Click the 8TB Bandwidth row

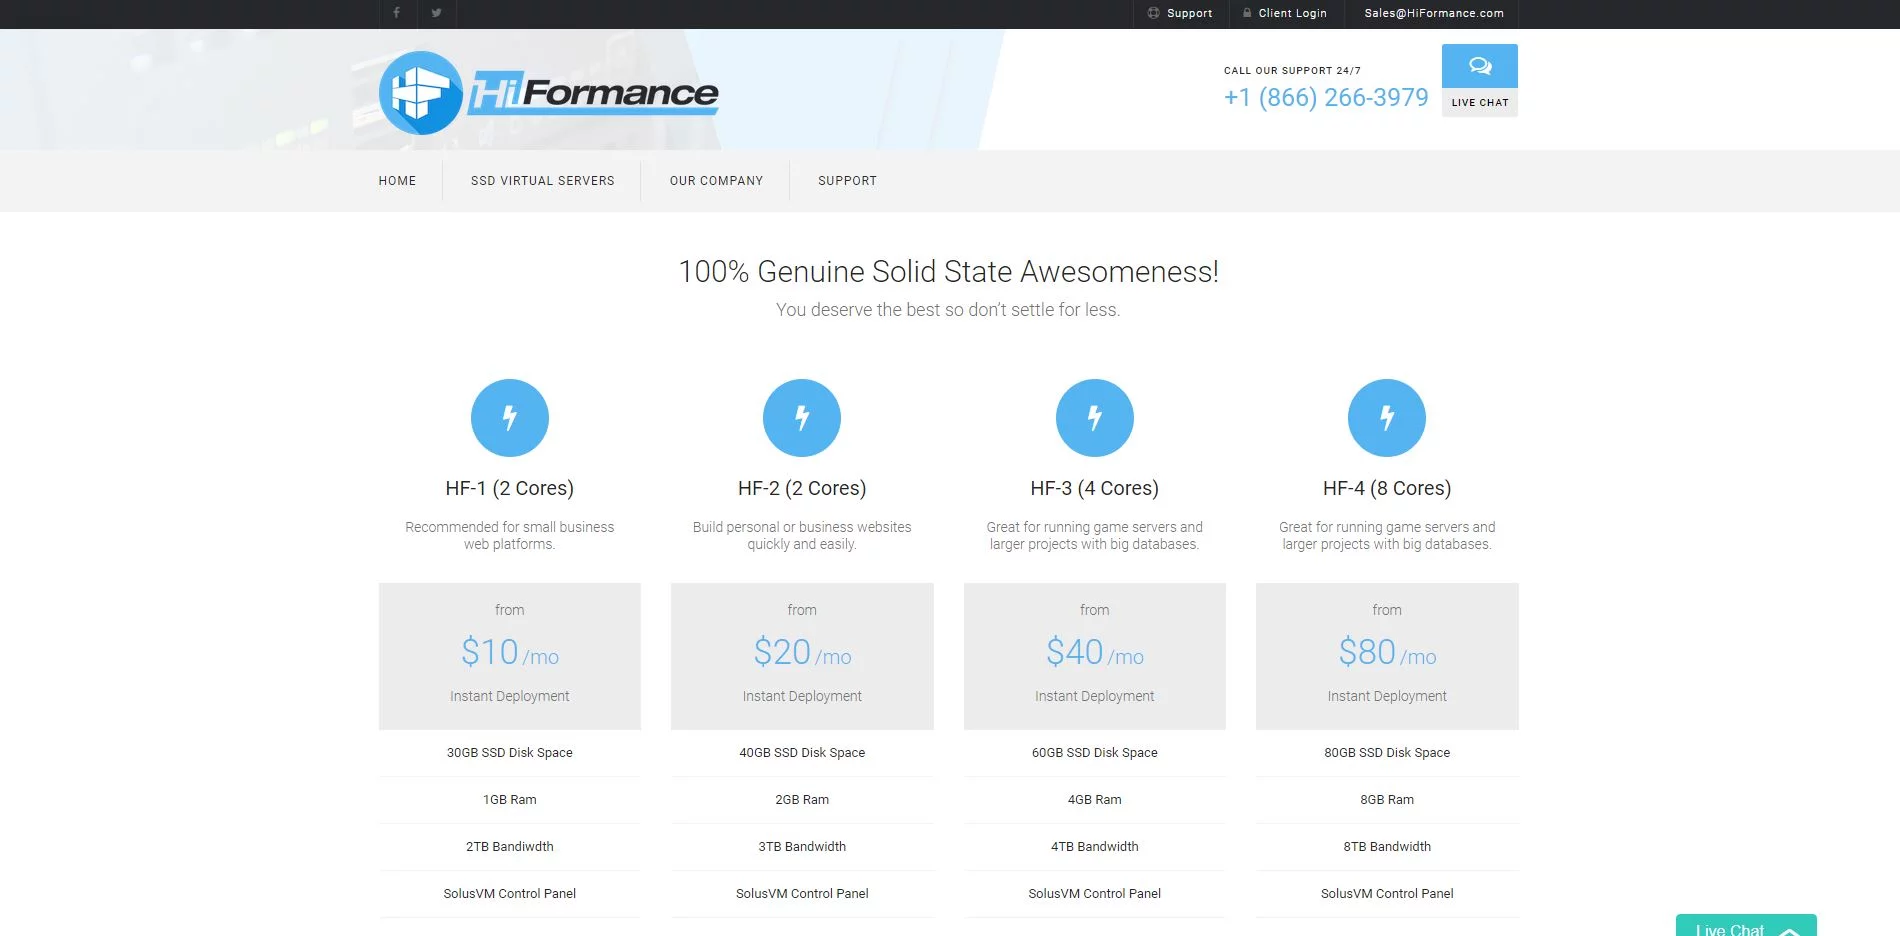1387,847
